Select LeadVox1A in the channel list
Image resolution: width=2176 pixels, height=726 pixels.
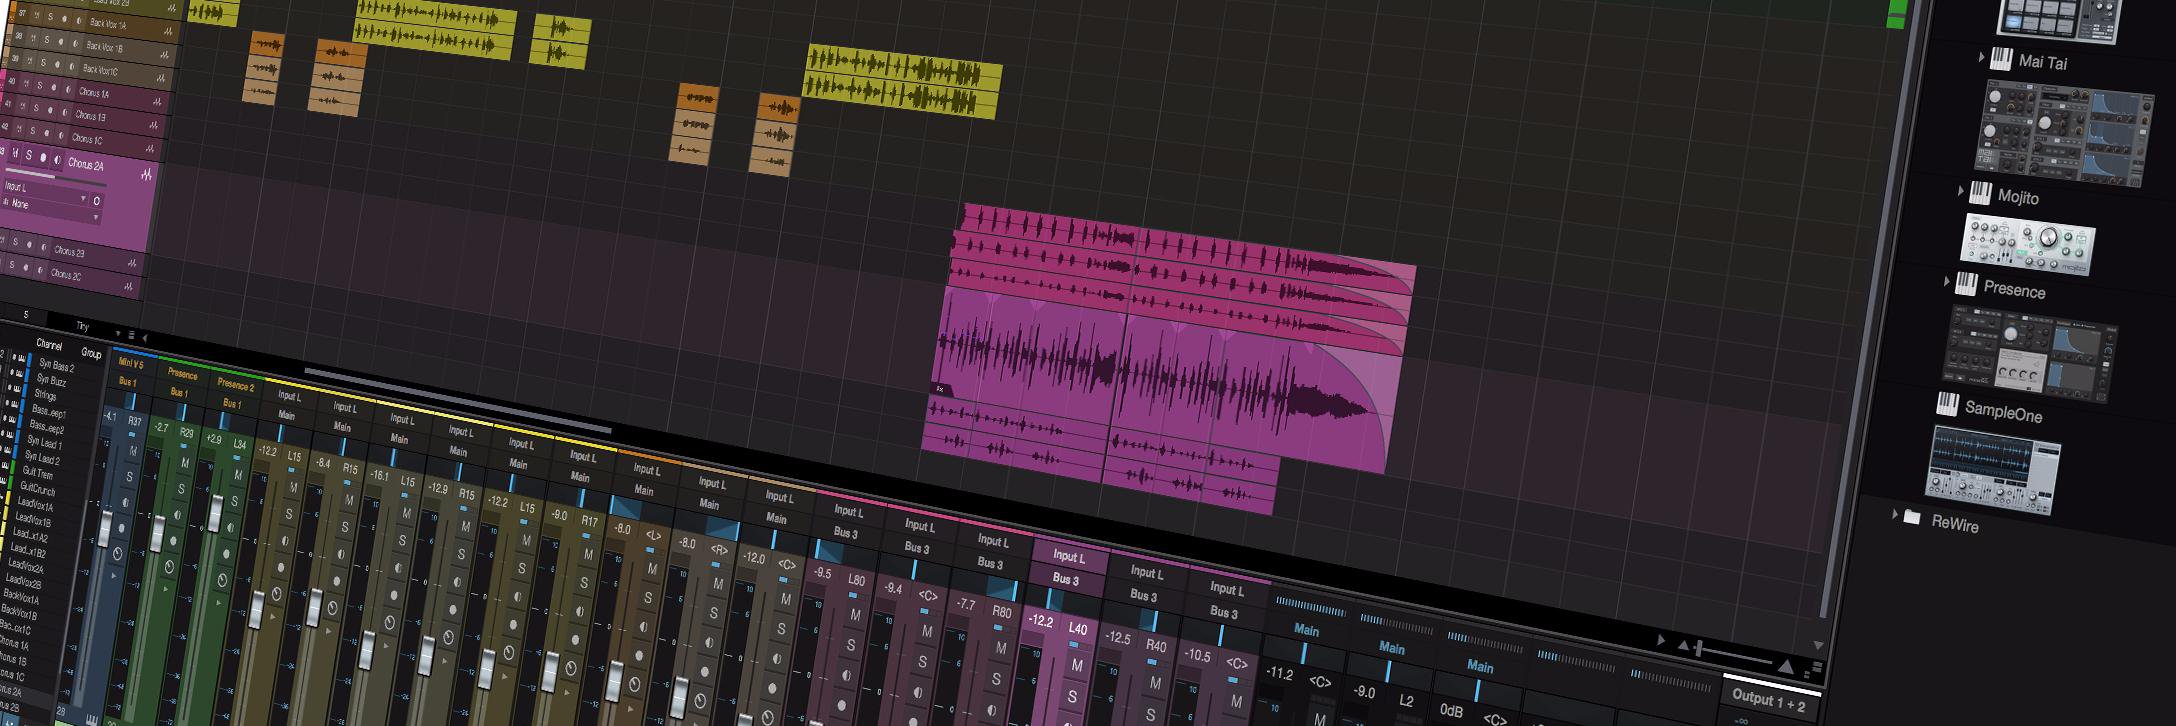click(35, 506)
